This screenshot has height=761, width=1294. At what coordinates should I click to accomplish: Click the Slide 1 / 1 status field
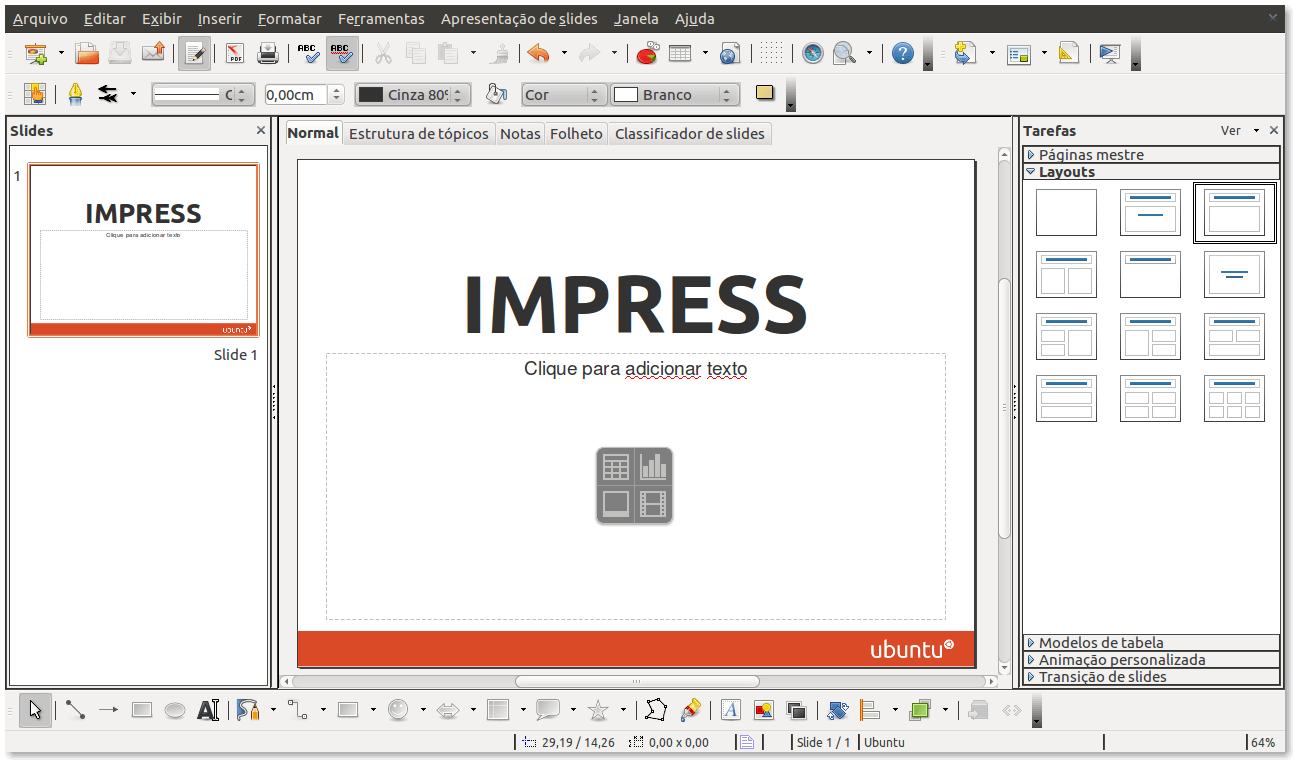(824, 742)
